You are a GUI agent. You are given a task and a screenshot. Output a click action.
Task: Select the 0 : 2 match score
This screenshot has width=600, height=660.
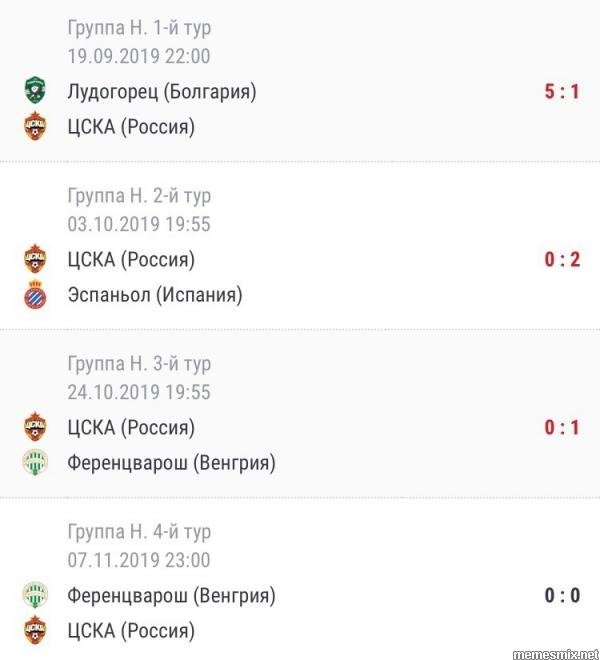[562, 259]
